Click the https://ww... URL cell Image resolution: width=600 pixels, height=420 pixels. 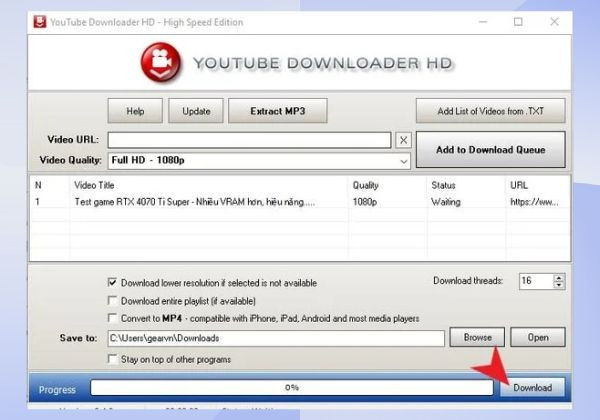tap(534, 202)
